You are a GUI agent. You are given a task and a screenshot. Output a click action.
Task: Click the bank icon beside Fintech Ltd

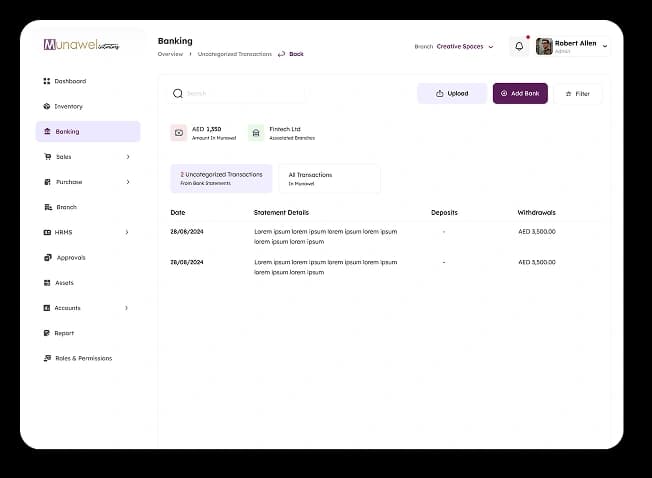coord(256,133)
